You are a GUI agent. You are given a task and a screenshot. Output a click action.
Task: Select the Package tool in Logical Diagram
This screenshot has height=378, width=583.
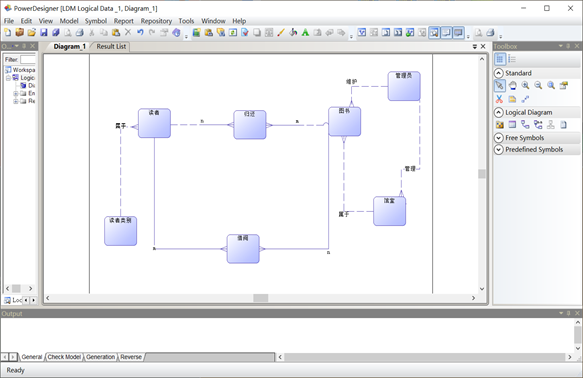[x=500, y=125]
